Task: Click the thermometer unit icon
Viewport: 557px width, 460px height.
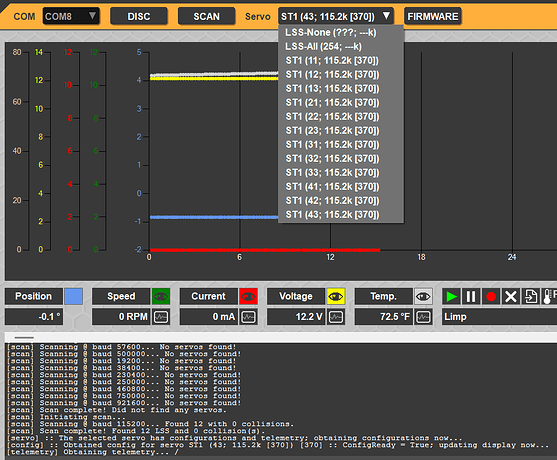Action: tap(549, 296)
